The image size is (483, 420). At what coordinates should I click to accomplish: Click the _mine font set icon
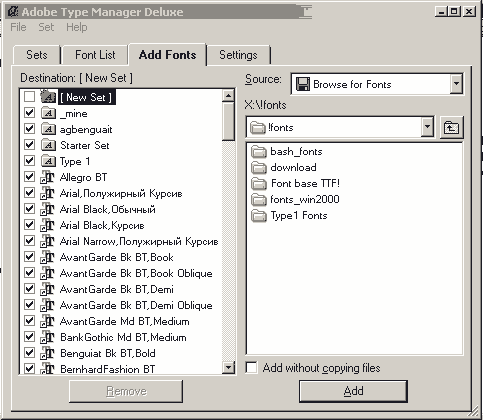click(x=48, y=113)
